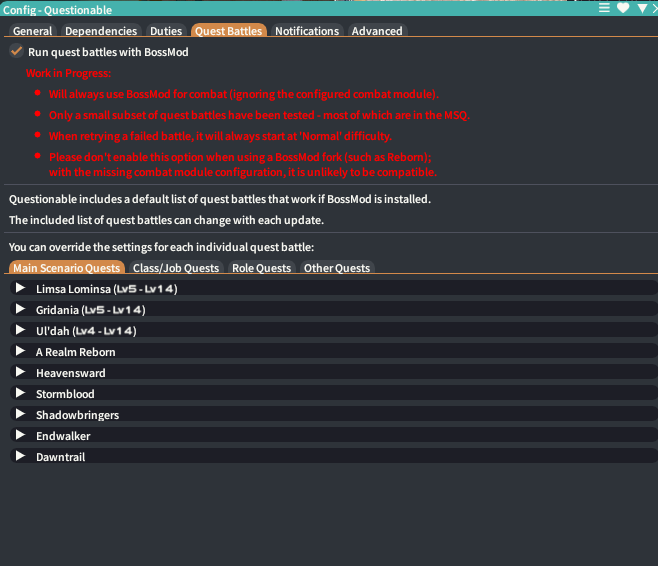Click the Heavensward label
The width and height of the screenshot is (658, 566).
click(x=70, y=373)
